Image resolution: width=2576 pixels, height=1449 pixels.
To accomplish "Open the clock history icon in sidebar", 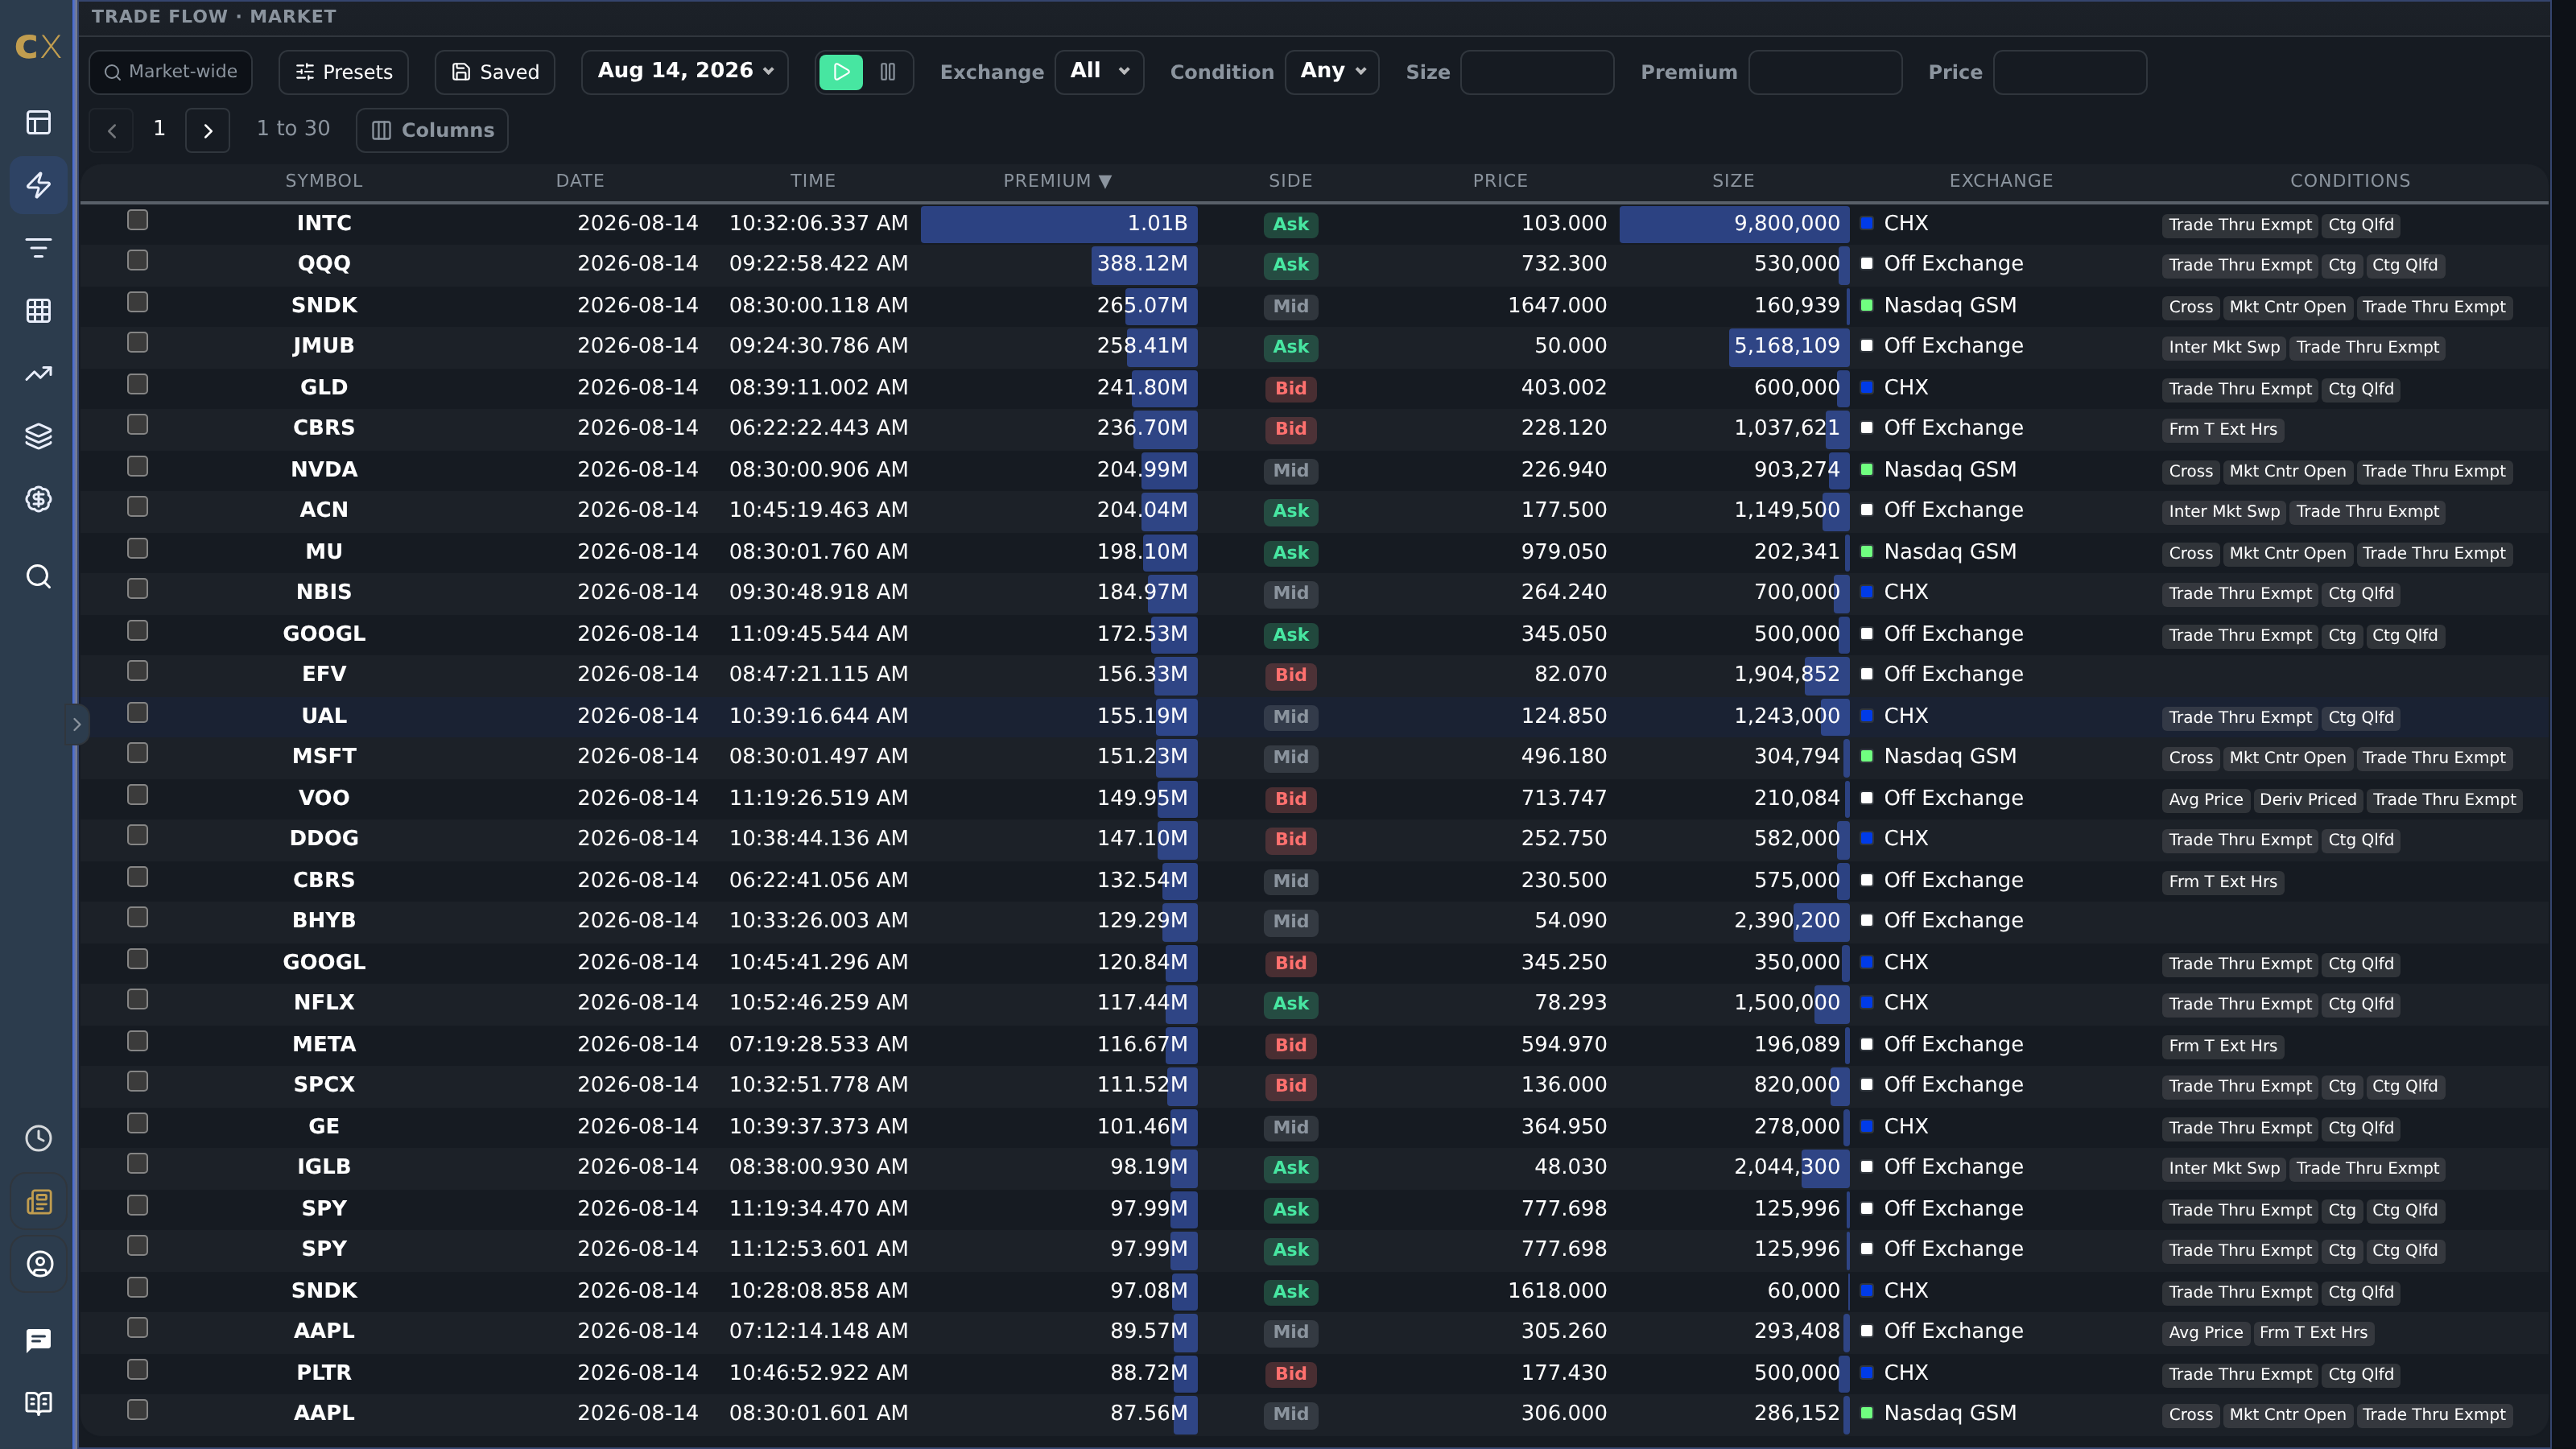I will tap(38, 1138).
